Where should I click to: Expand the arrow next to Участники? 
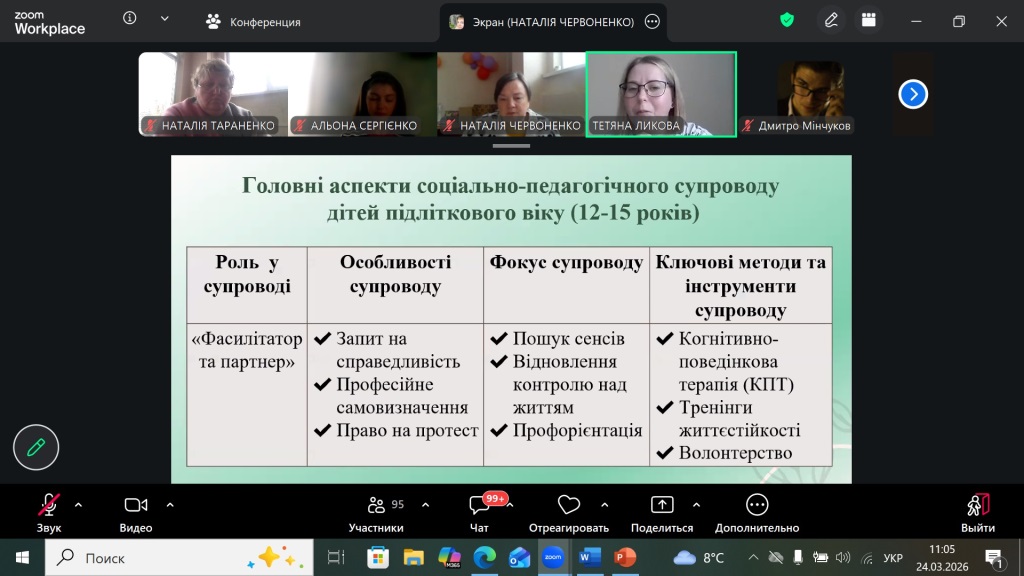(x=426, y=505)
